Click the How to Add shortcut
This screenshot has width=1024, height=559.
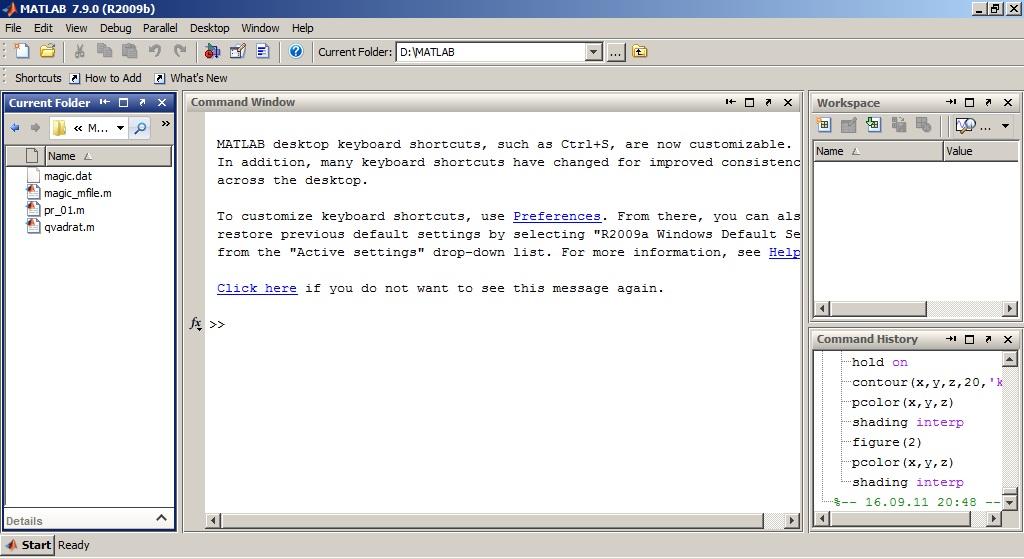105,78
